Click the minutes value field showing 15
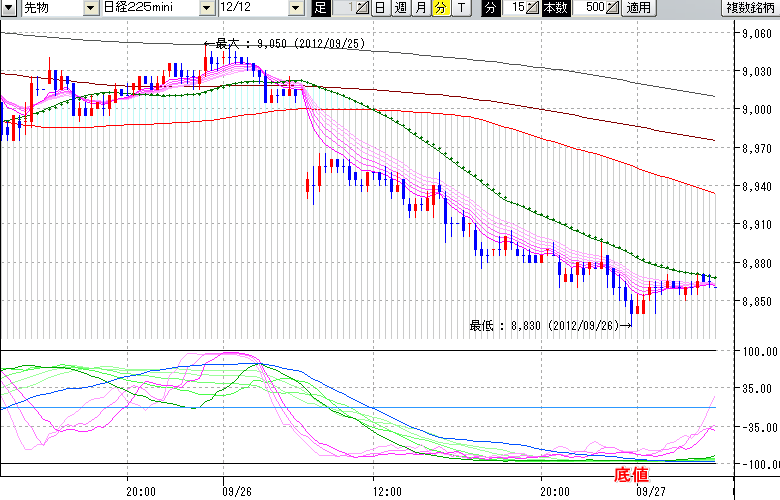The height and width of the screenshot is (500, 780). tap(514, 8)
